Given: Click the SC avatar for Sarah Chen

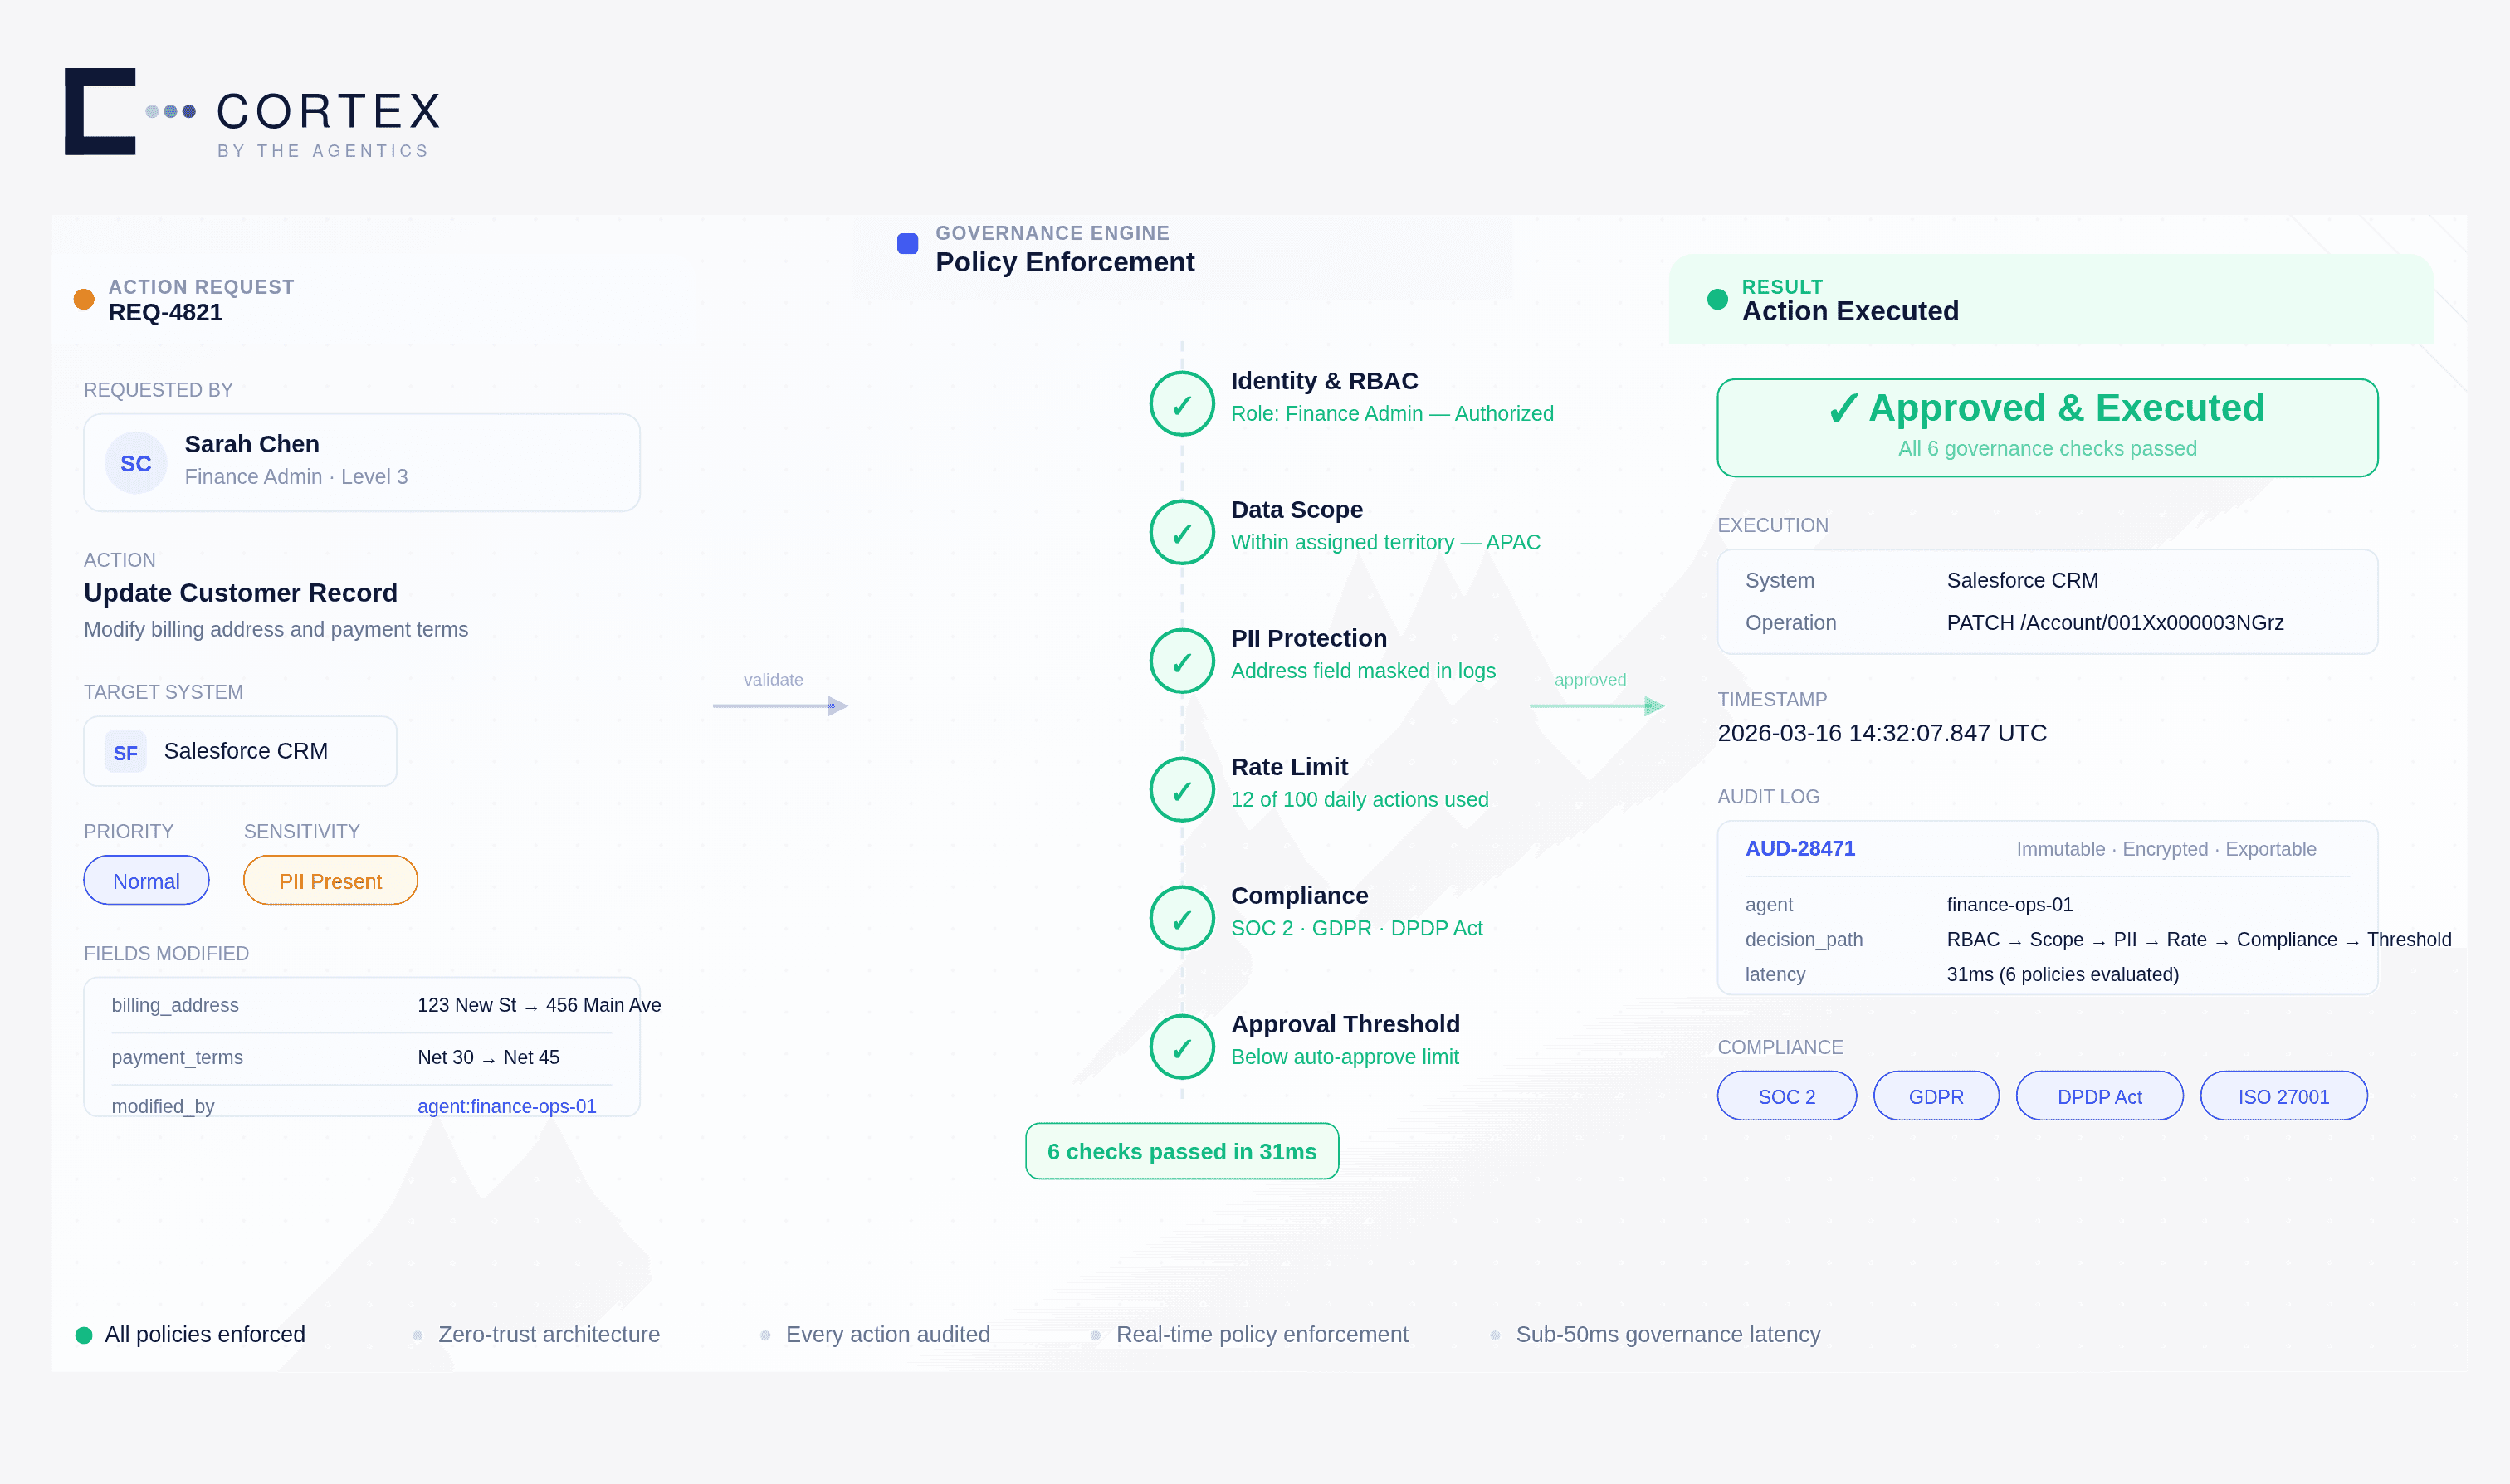Looking at the screenshot, I should tap(136, 463).
